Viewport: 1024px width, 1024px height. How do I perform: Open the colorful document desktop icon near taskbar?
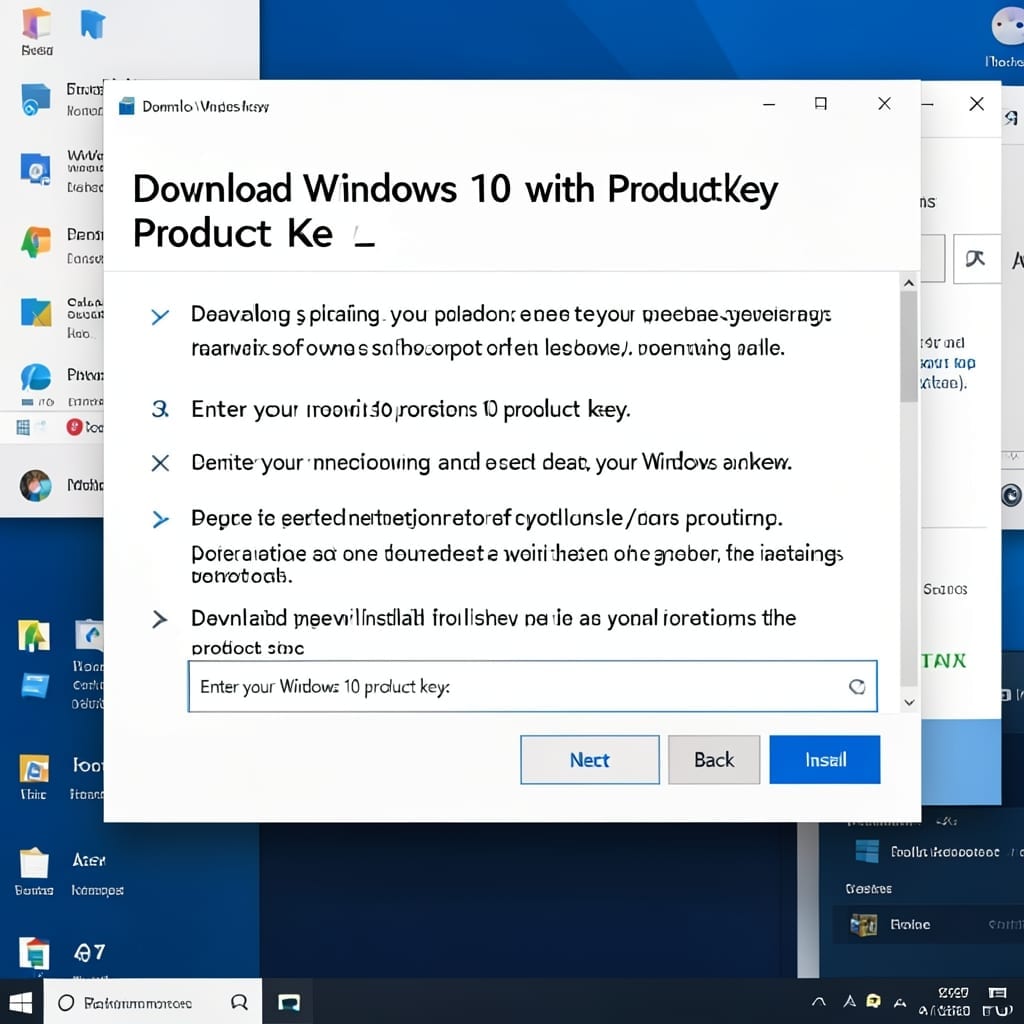click(x=34, y=952)
